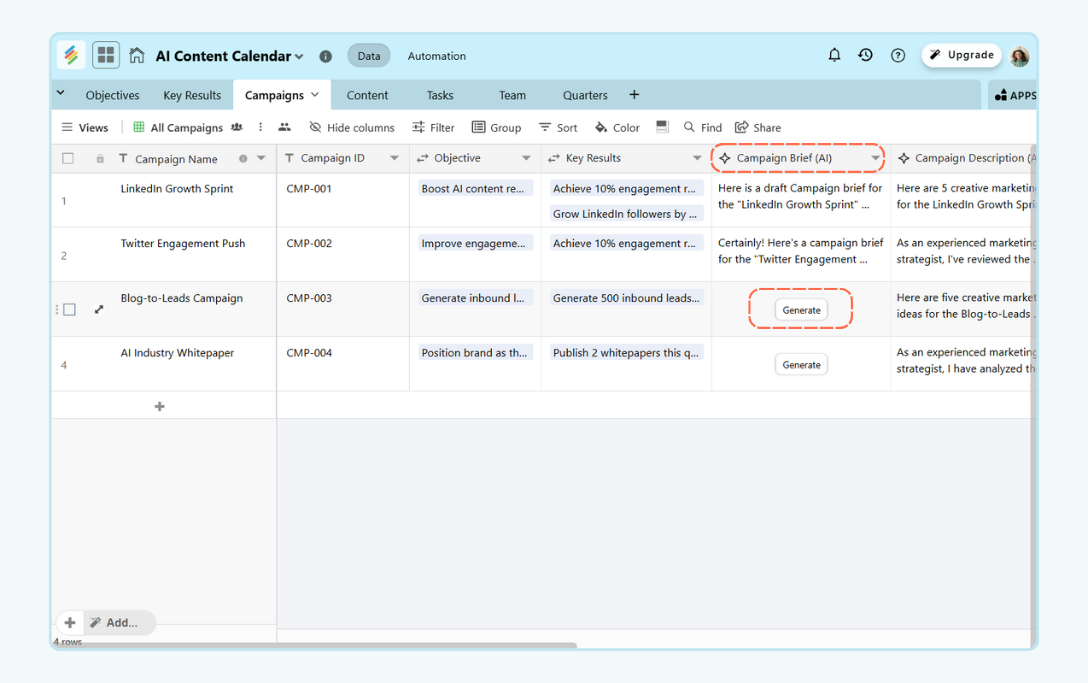Click the Upgrade button
The image size is (1088, 683).
961,55
